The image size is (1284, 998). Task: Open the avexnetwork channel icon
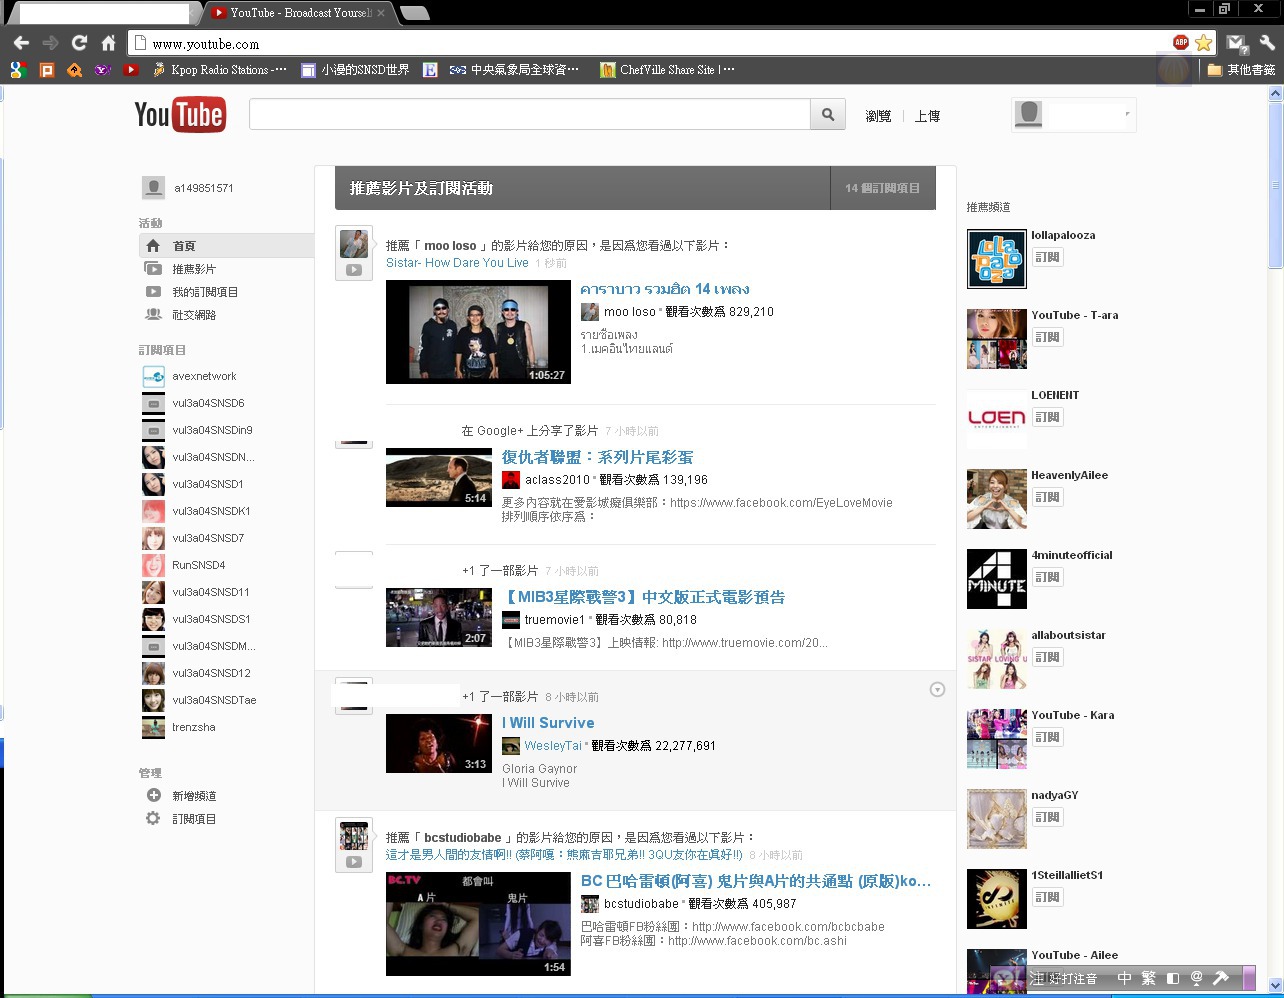click(x=153, y=376)
